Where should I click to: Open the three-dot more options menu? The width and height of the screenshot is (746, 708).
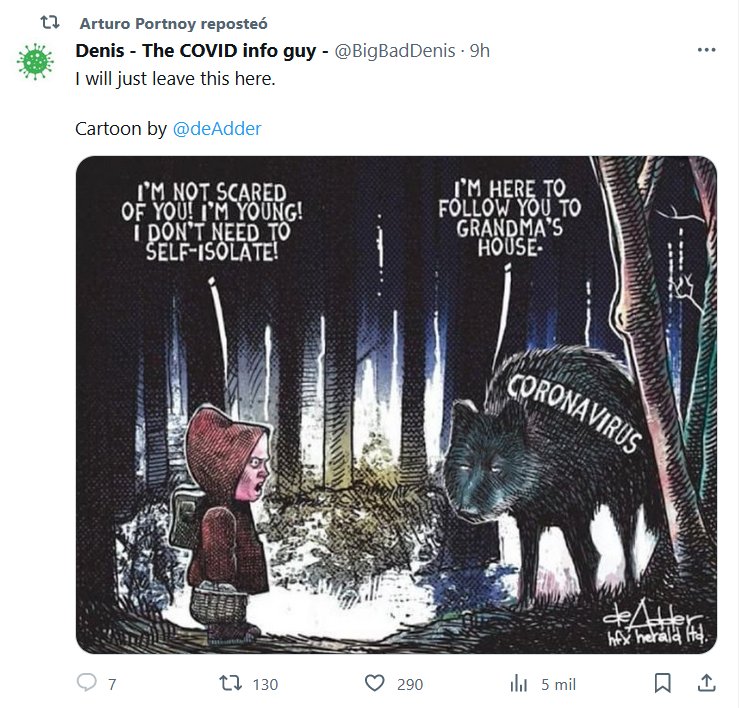[706, 50]
